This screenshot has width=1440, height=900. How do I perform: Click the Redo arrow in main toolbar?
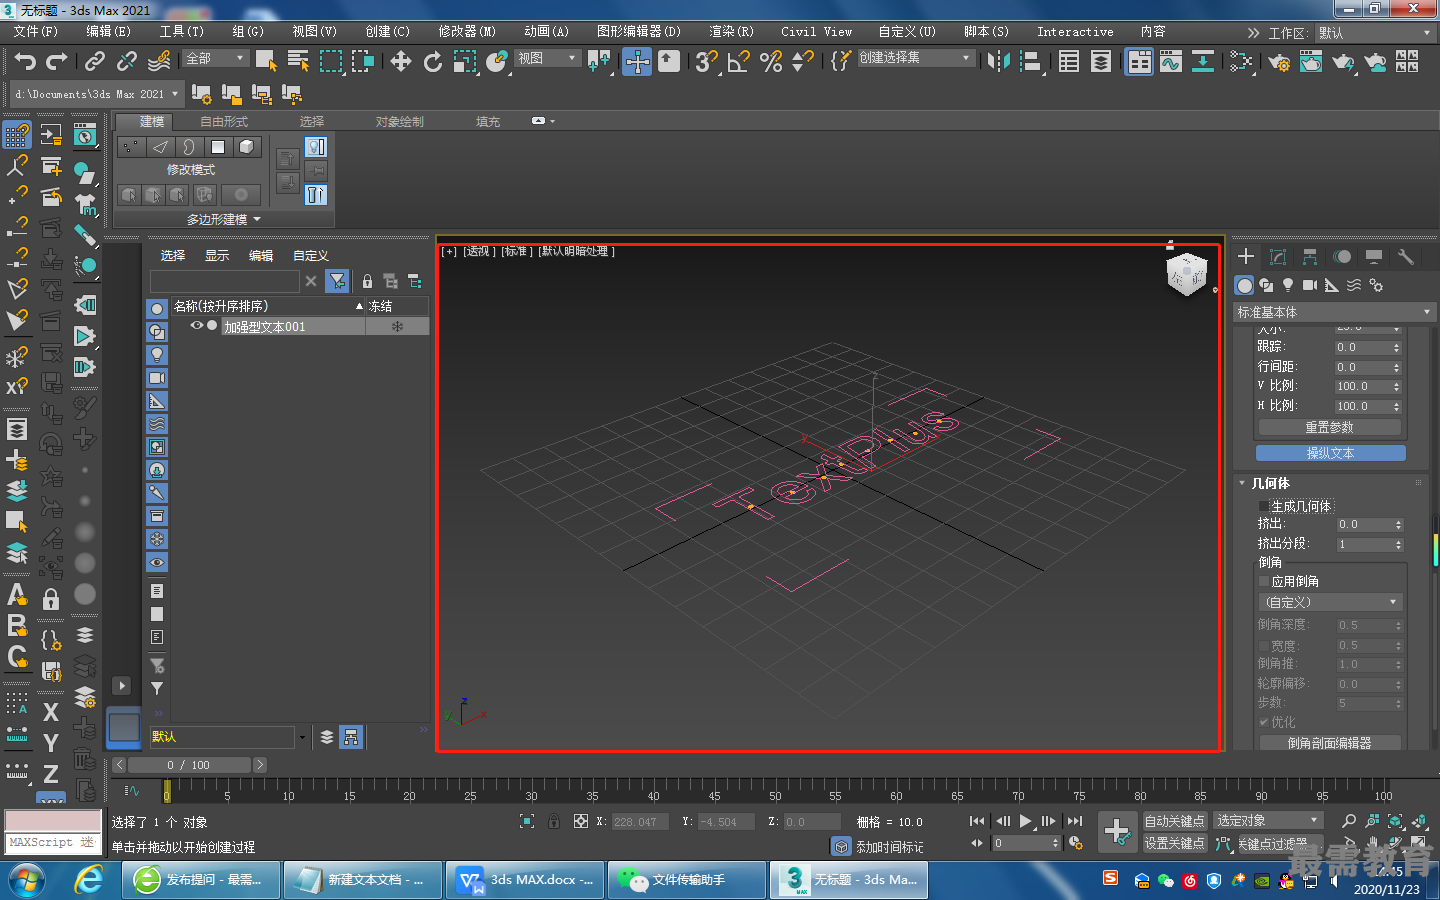pyautogui.click(x=57, y=61)
